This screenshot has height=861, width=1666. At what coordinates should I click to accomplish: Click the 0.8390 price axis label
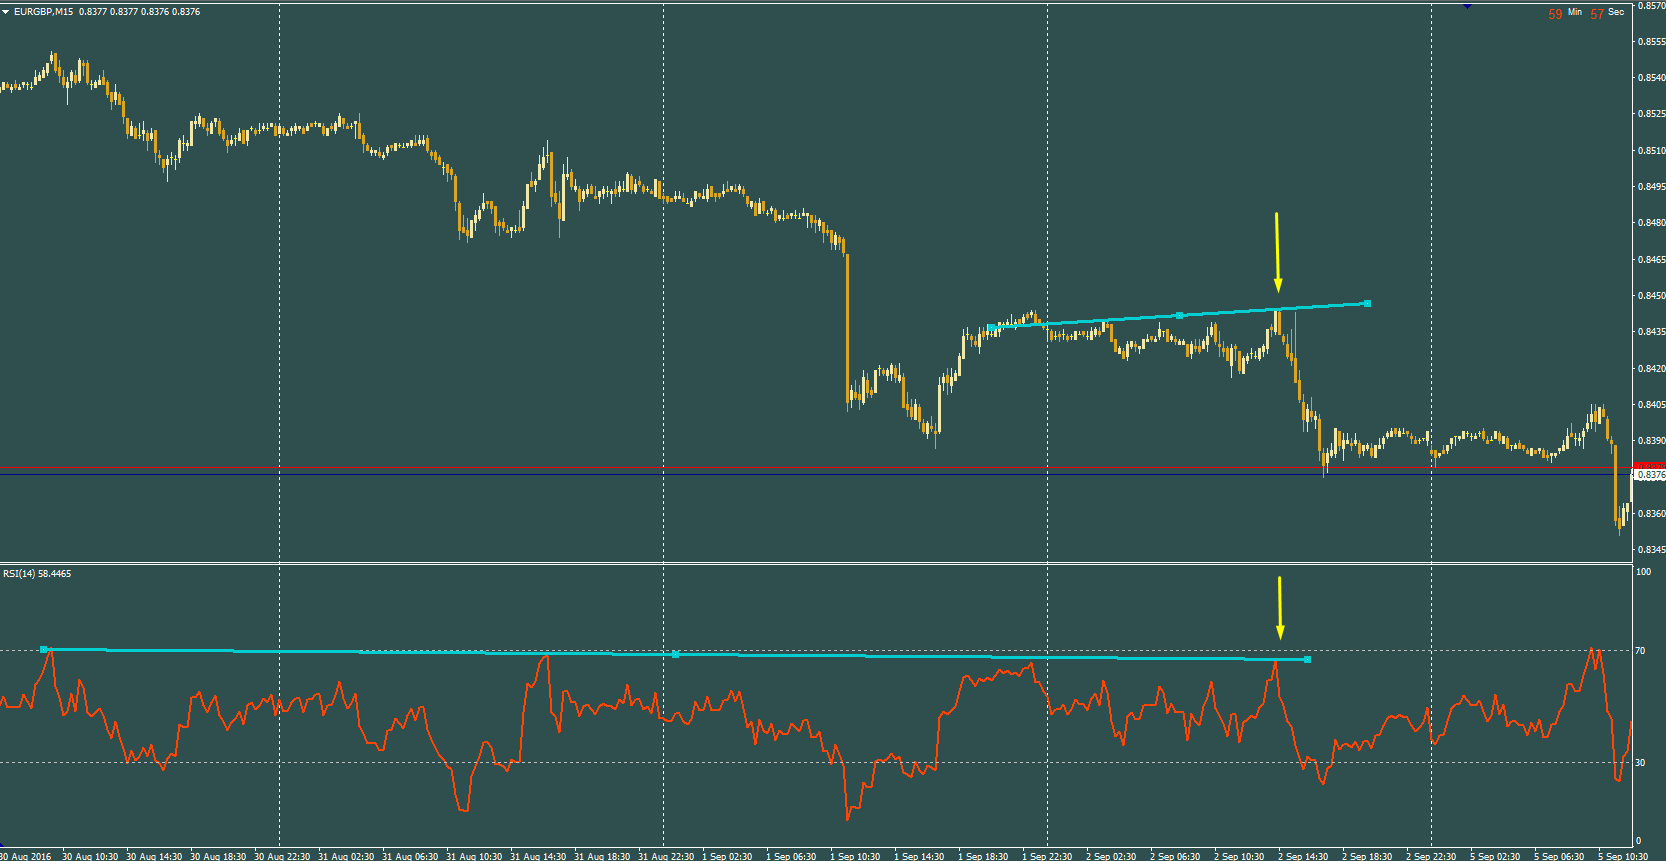pyautogui.click(x=1651, y=441)
